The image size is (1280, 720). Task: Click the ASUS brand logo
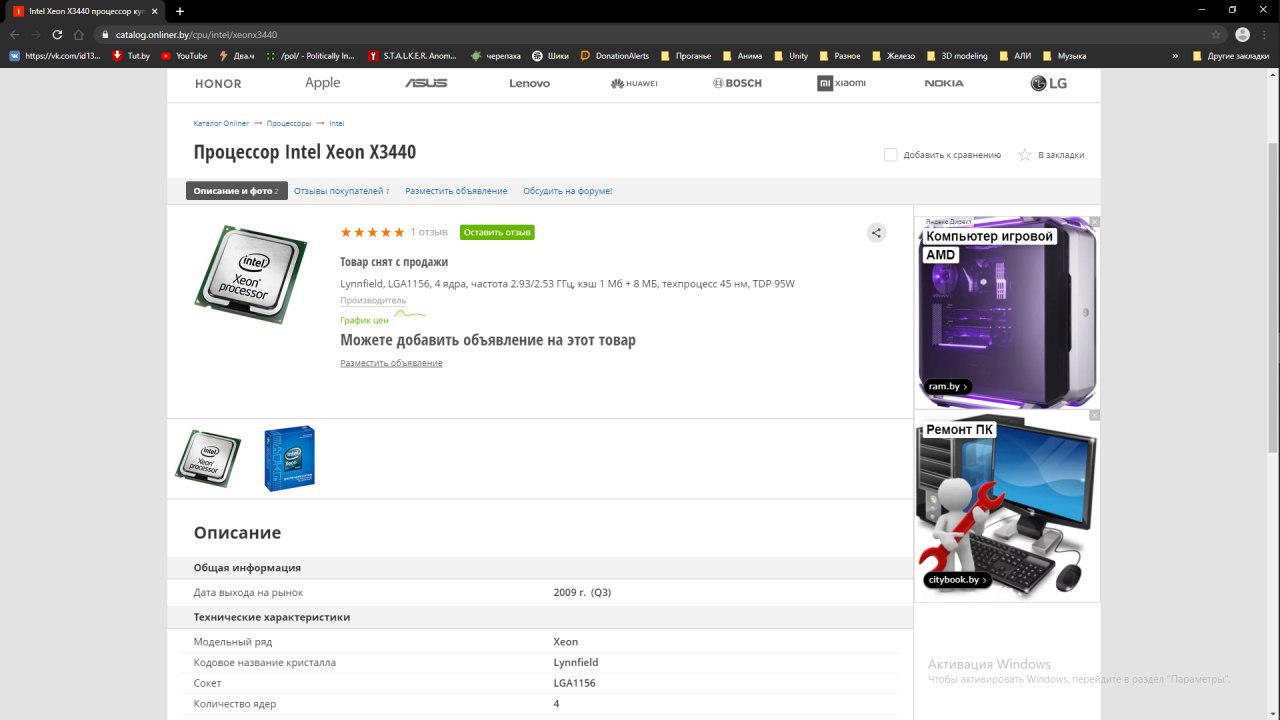pyautogui.click(x=426, y=83)
